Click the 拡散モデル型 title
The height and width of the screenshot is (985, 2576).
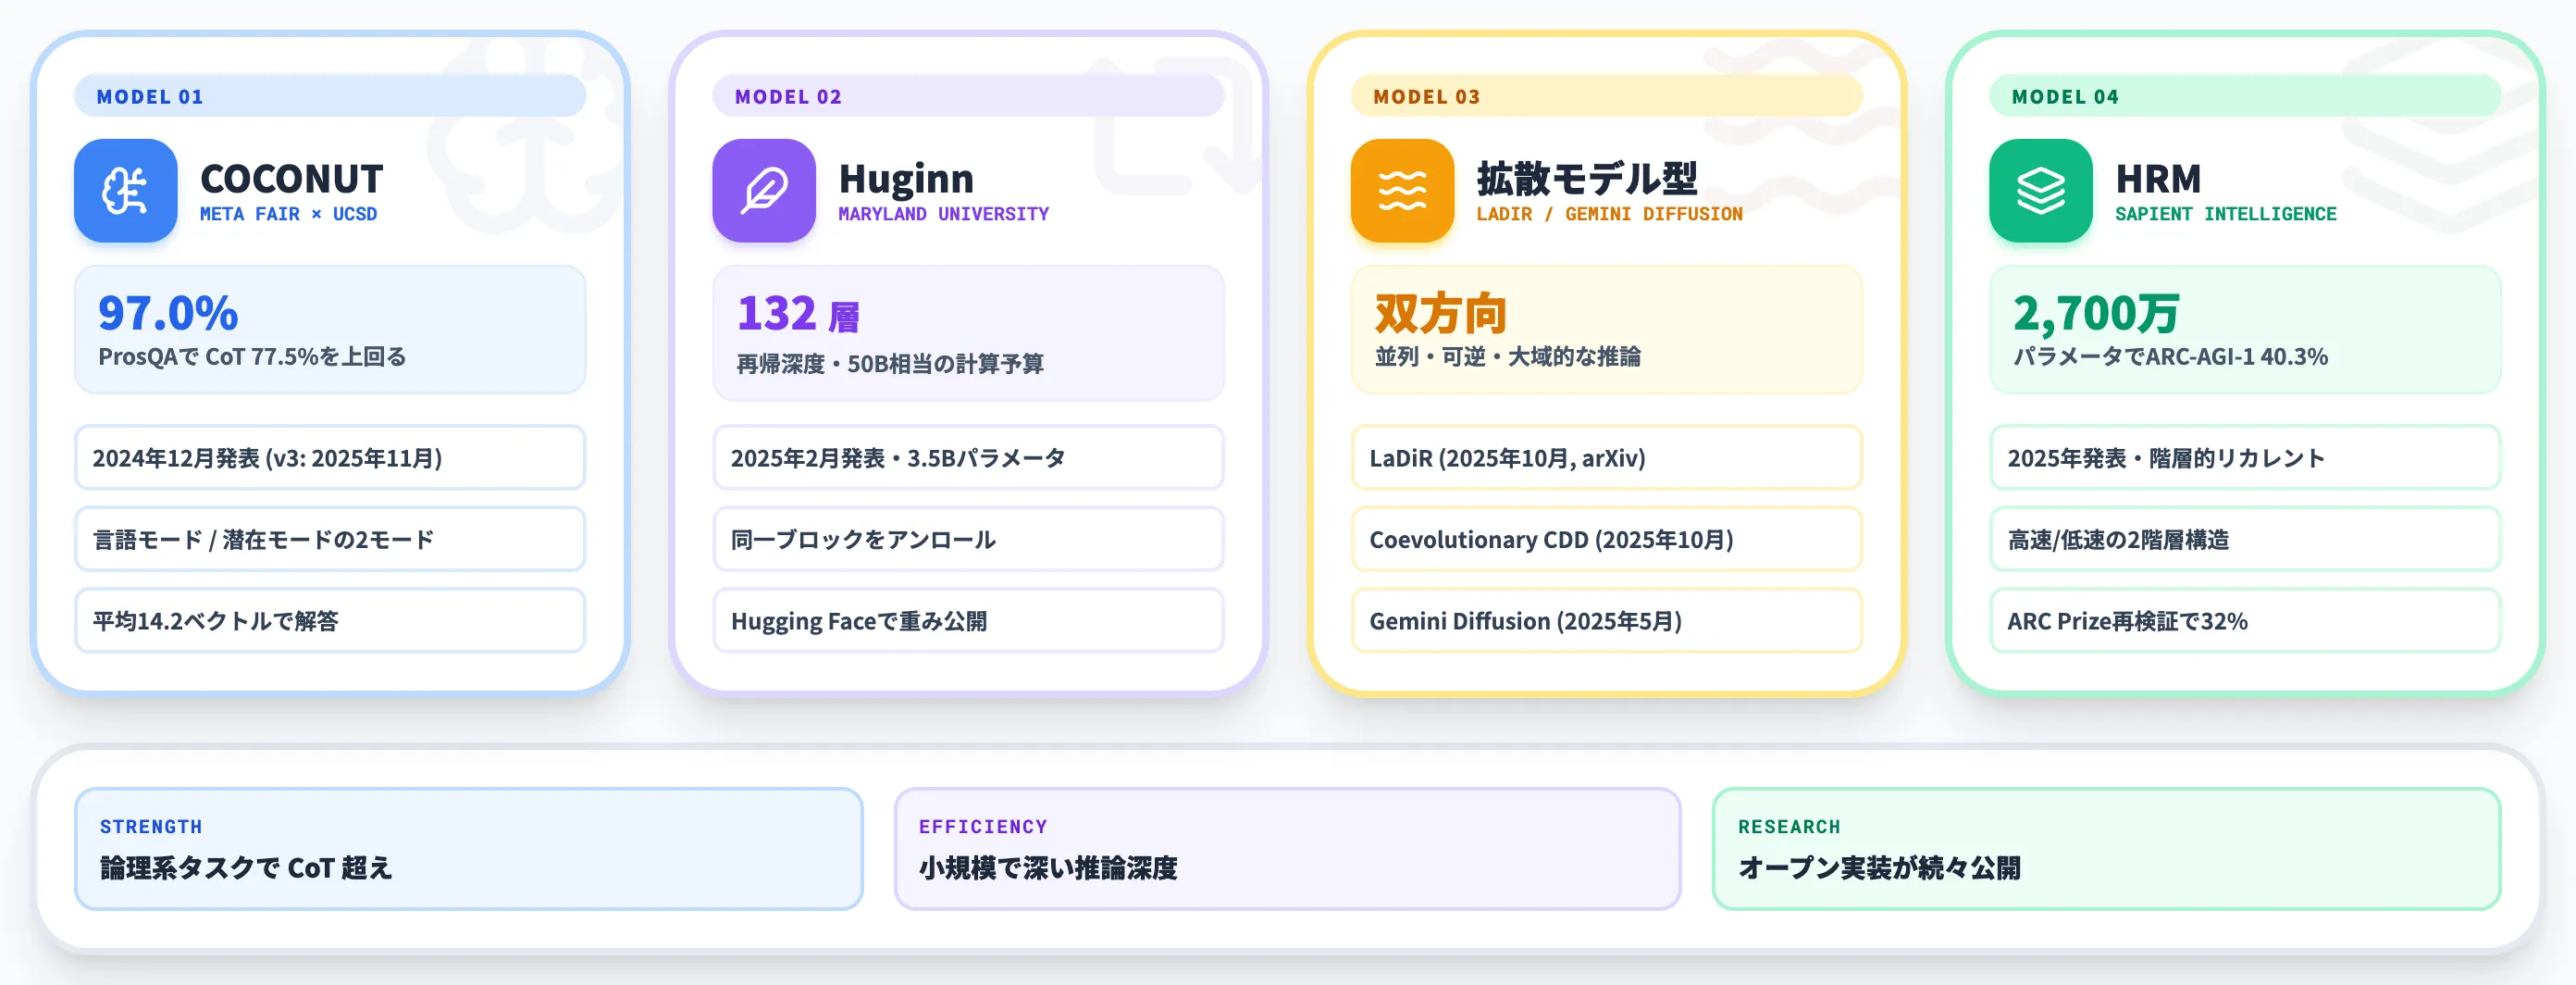coord(1587,179)
